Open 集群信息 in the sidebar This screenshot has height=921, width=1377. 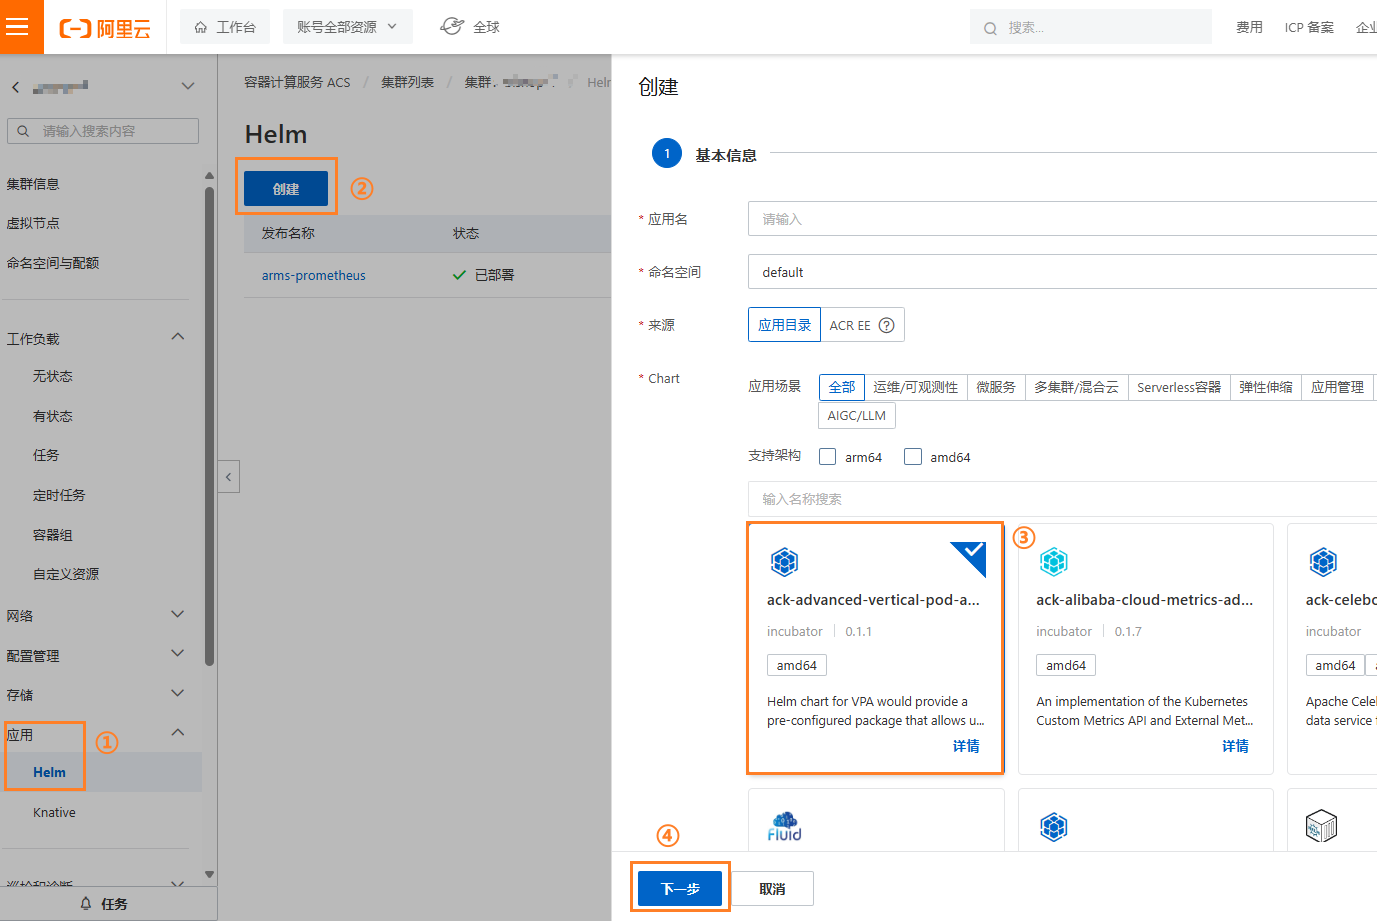[x=33, y=184]
